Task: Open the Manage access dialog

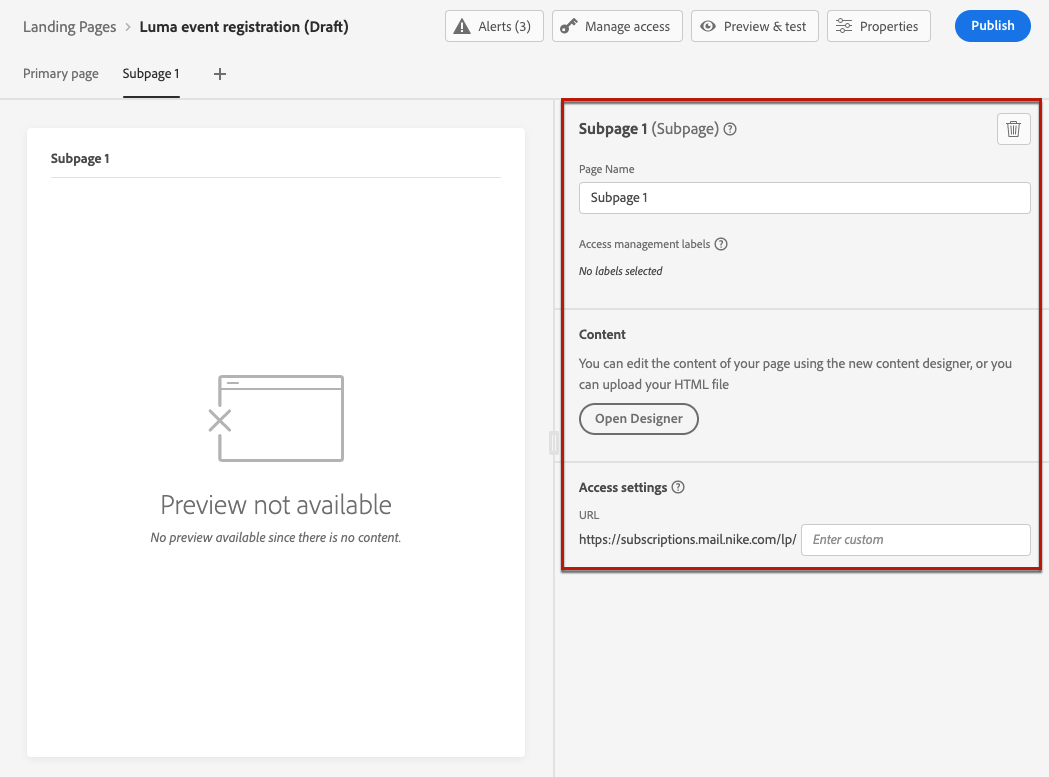Action: tap(617, 26)
